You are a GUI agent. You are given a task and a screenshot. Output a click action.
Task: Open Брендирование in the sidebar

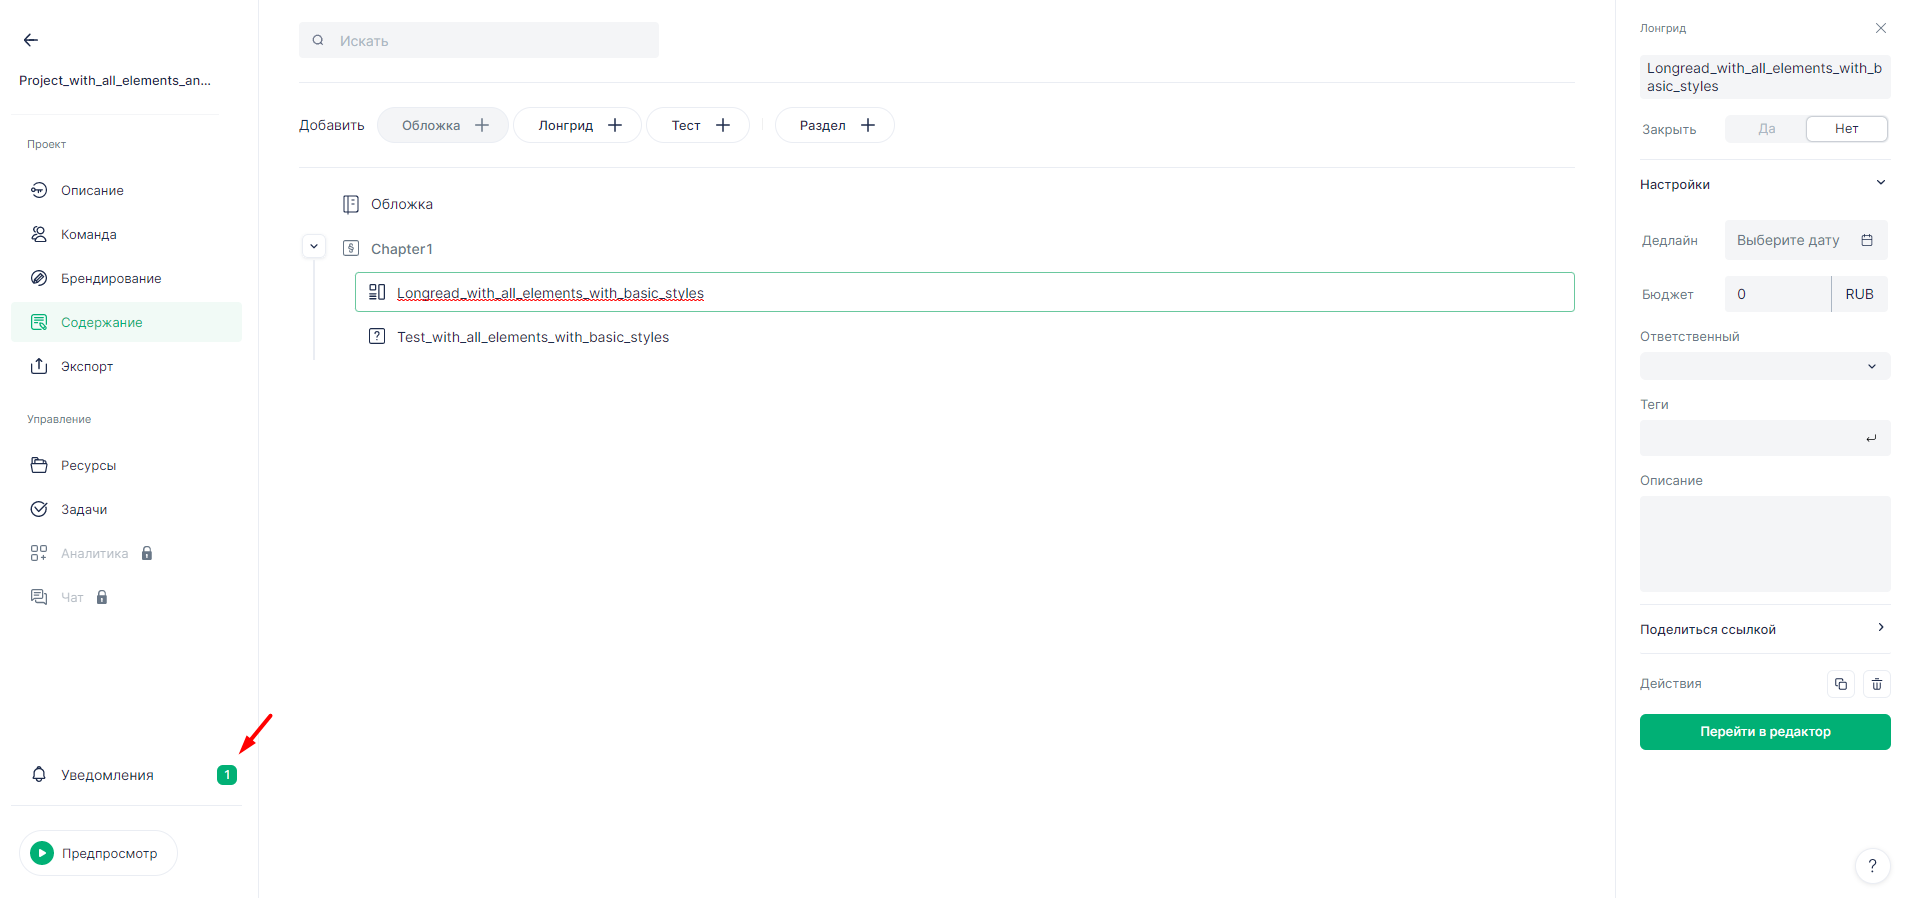pos(110,278)
